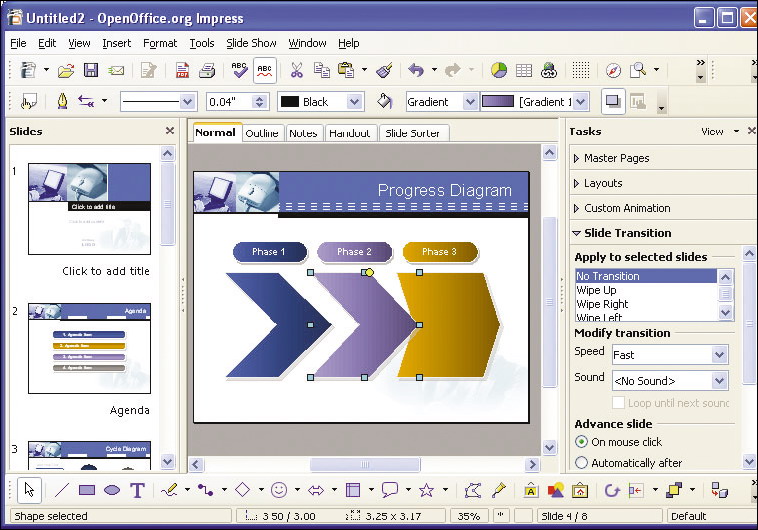
Task: Open the Tasks View menu
Action: click(x=720, y=131)
